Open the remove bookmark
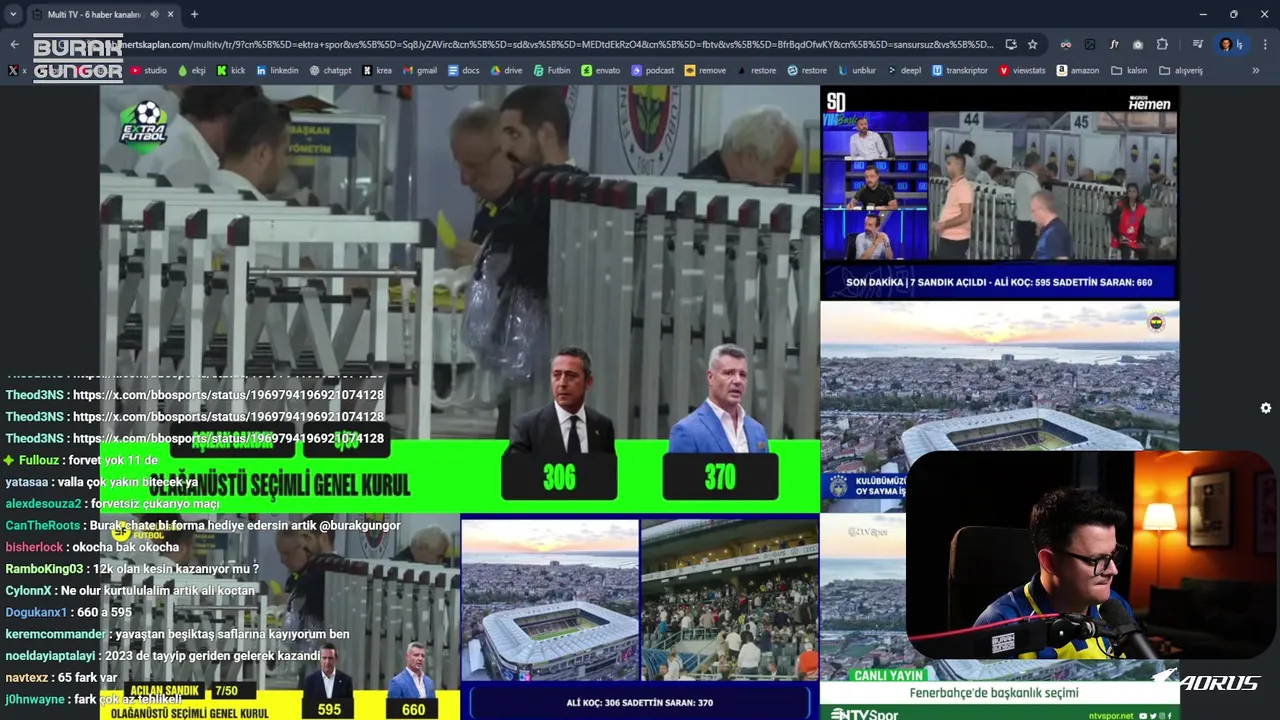 point(705,71)
